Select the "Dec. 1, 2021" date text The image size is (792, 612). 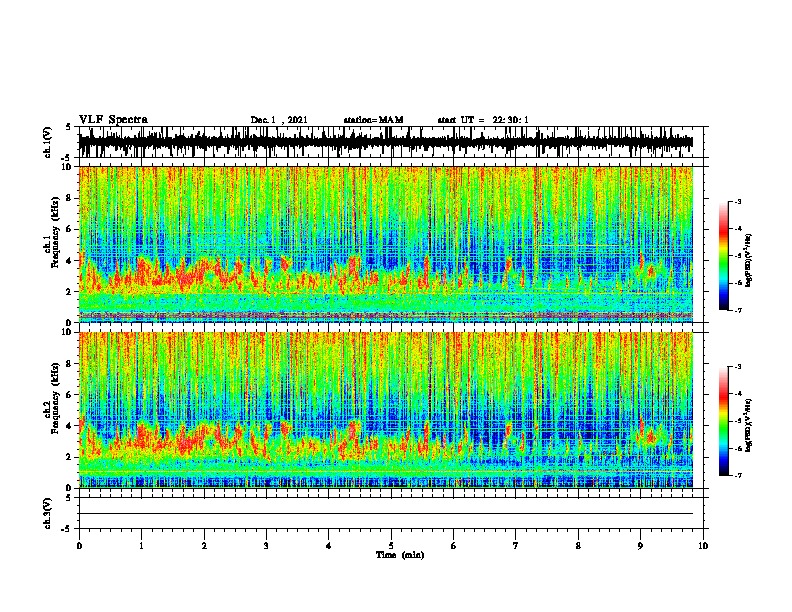[x=279, y=120]
